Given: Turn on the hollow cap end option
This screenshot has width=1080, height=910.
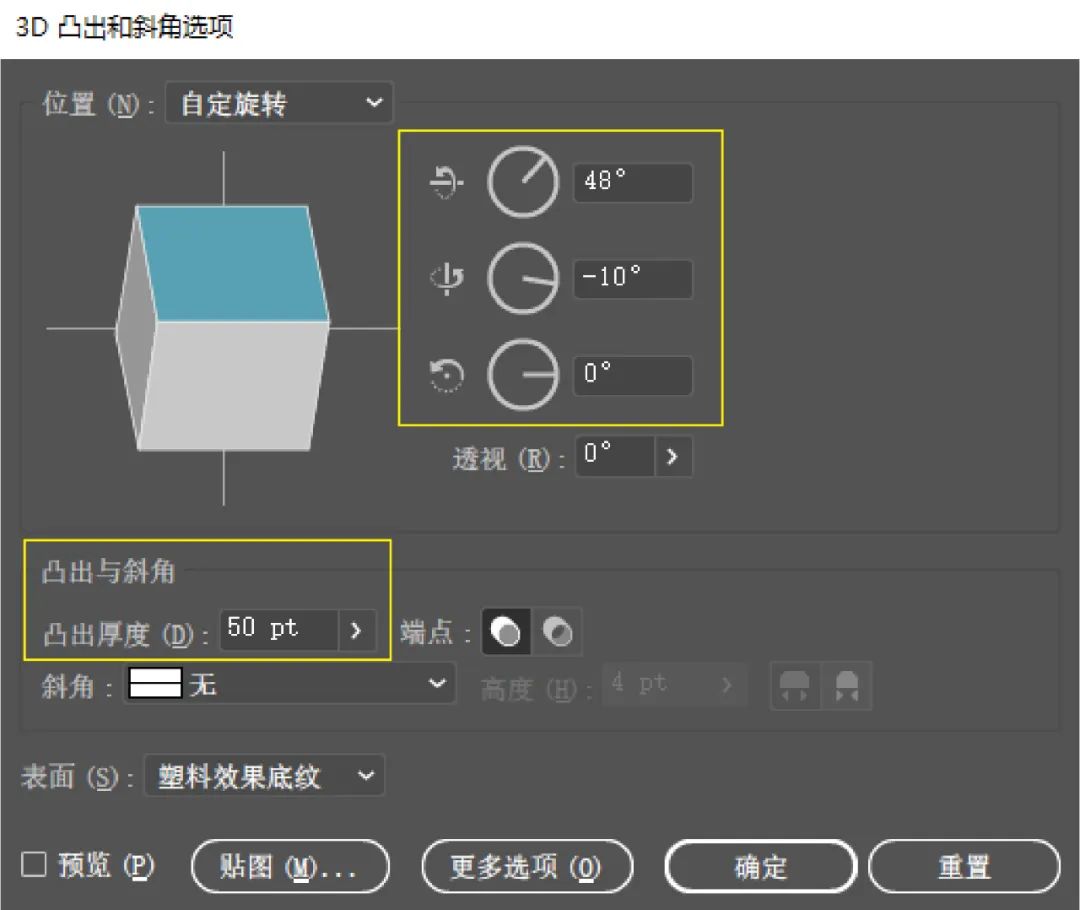Looking at the screenshot, I should pyautogui.click(x=557, y=631).
